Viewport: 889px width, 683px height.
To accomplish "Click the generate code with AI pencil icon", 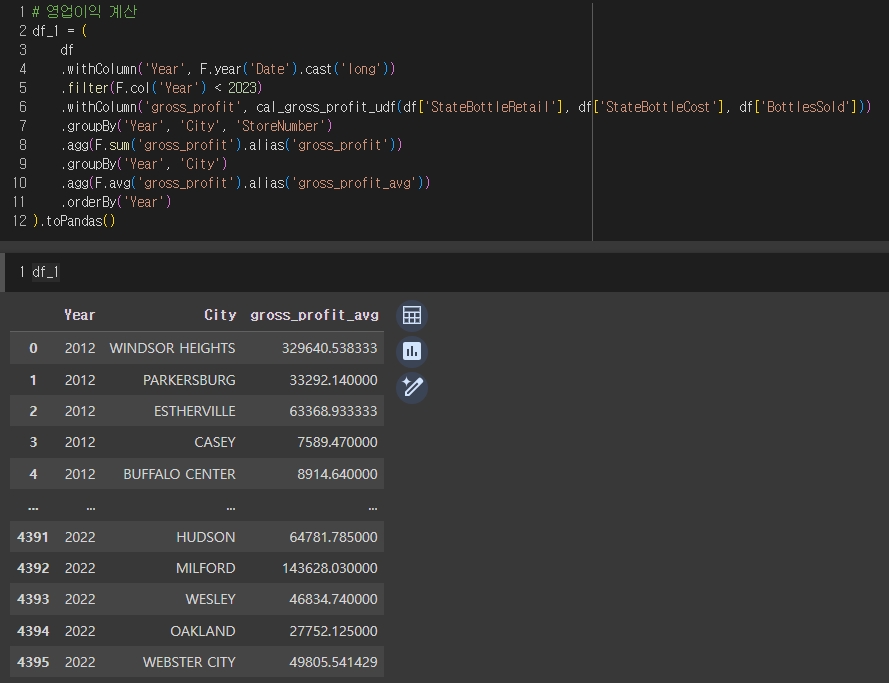I will [x=412, y=388].
